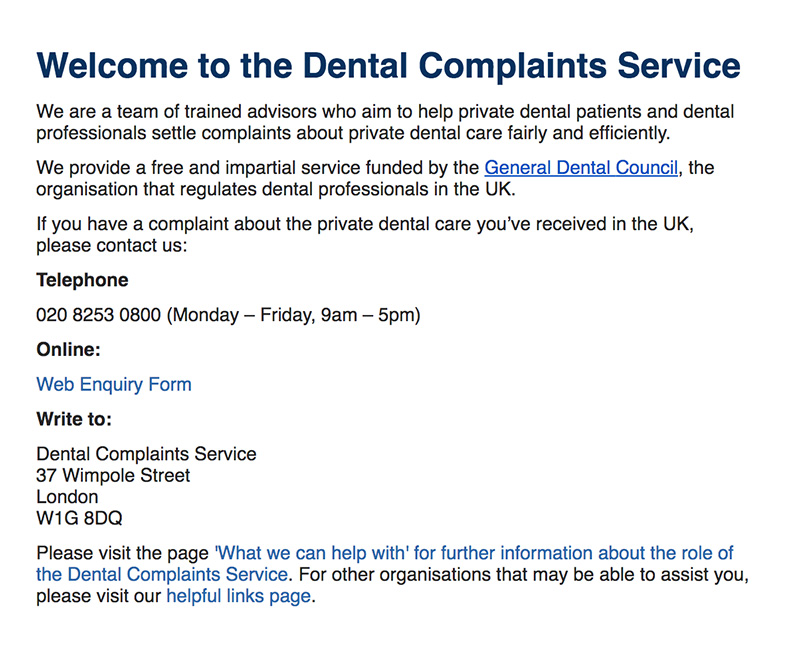
Task: Visit the helpful links page link
Action: (x=239, y=597)
